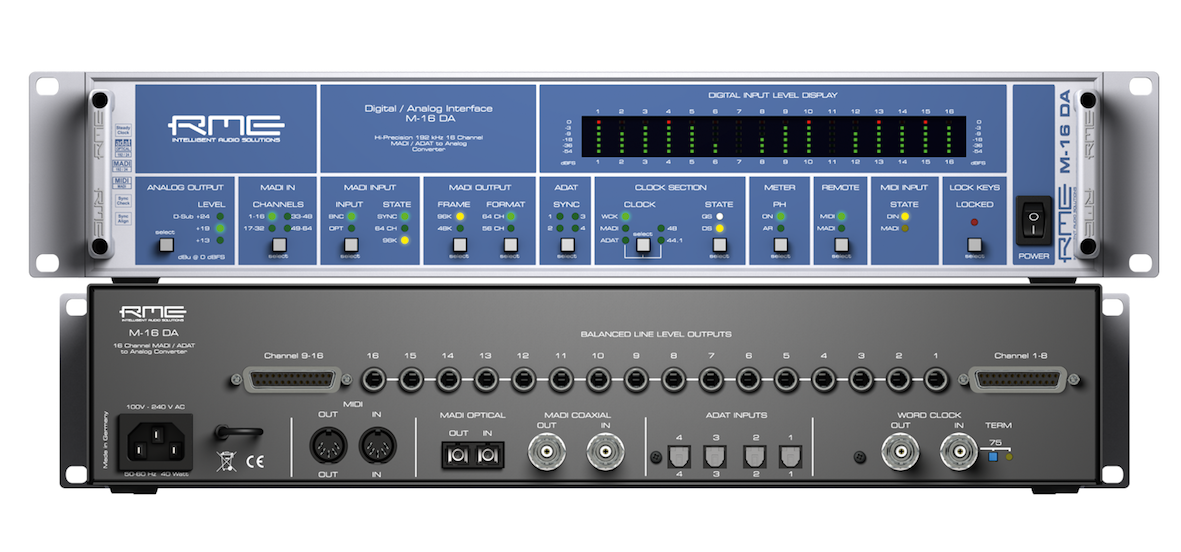Click the 1-16 MADI channels LED
Screen dimensions: 1181x552
click(x=272, y=216)
